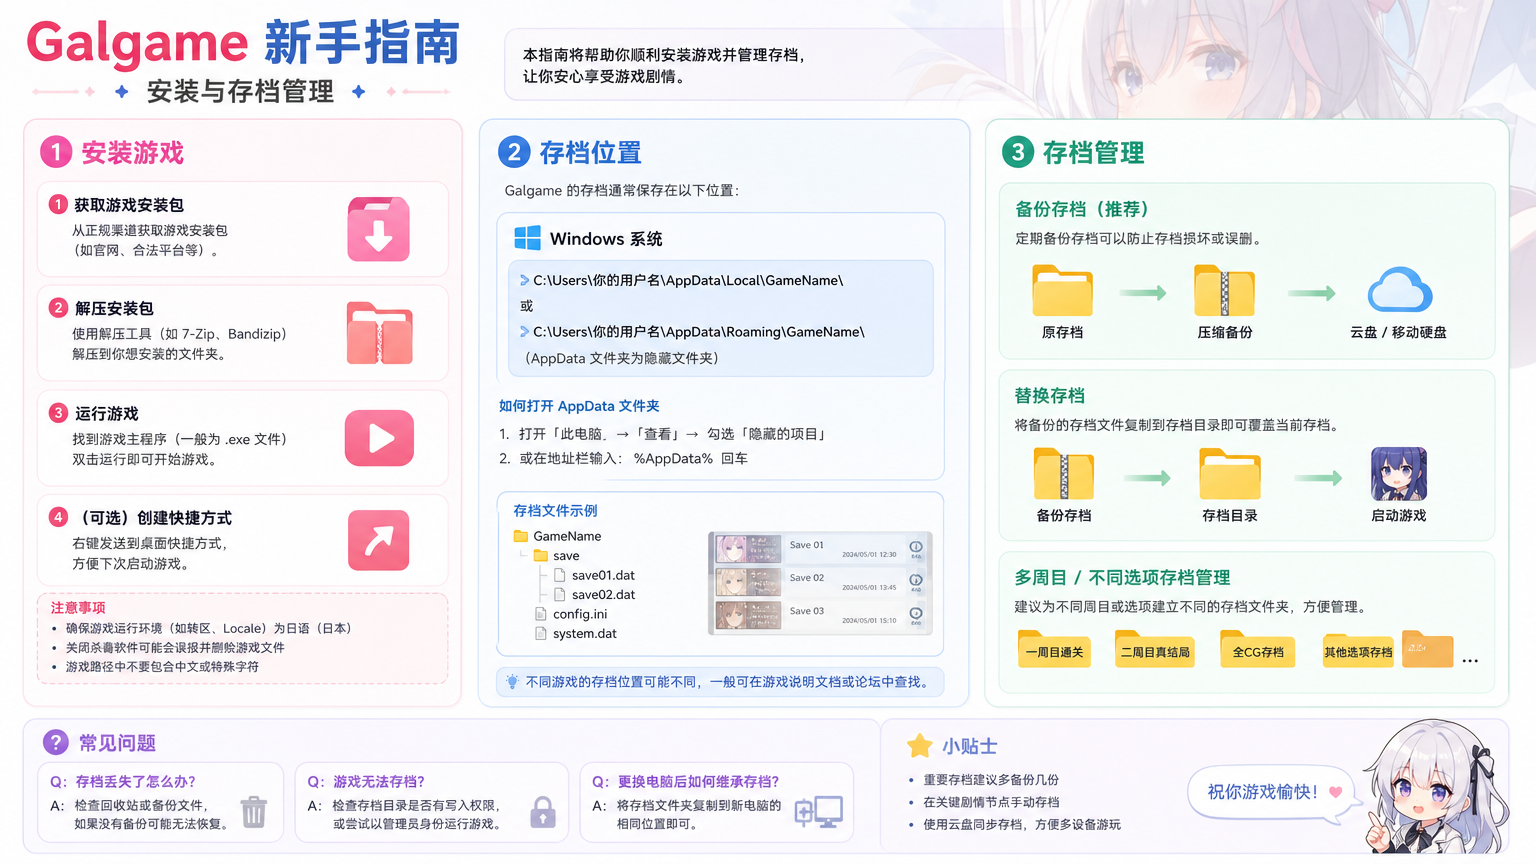Click the info icon on the Save 03 row
Screen dimensions: 1536x864
coord(915,614)
